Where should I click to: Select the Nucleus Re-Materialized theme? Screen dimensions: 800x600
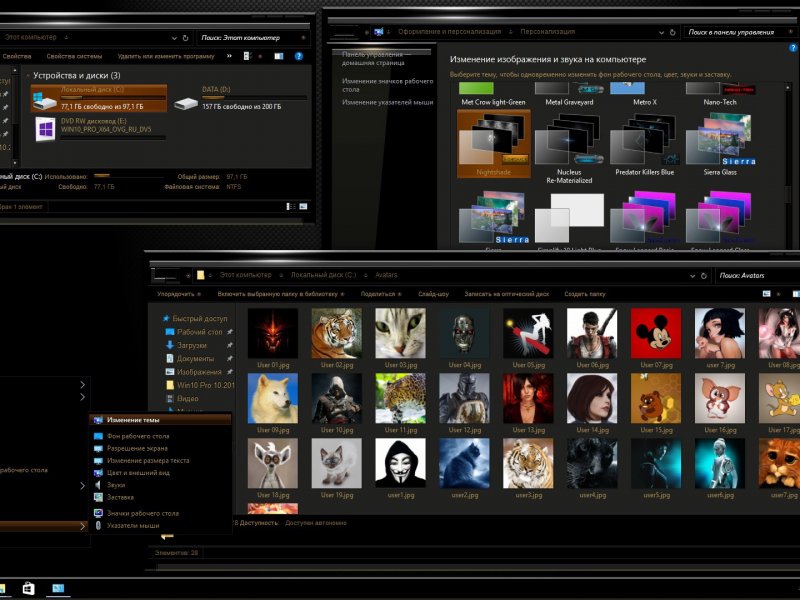(569, 149)
